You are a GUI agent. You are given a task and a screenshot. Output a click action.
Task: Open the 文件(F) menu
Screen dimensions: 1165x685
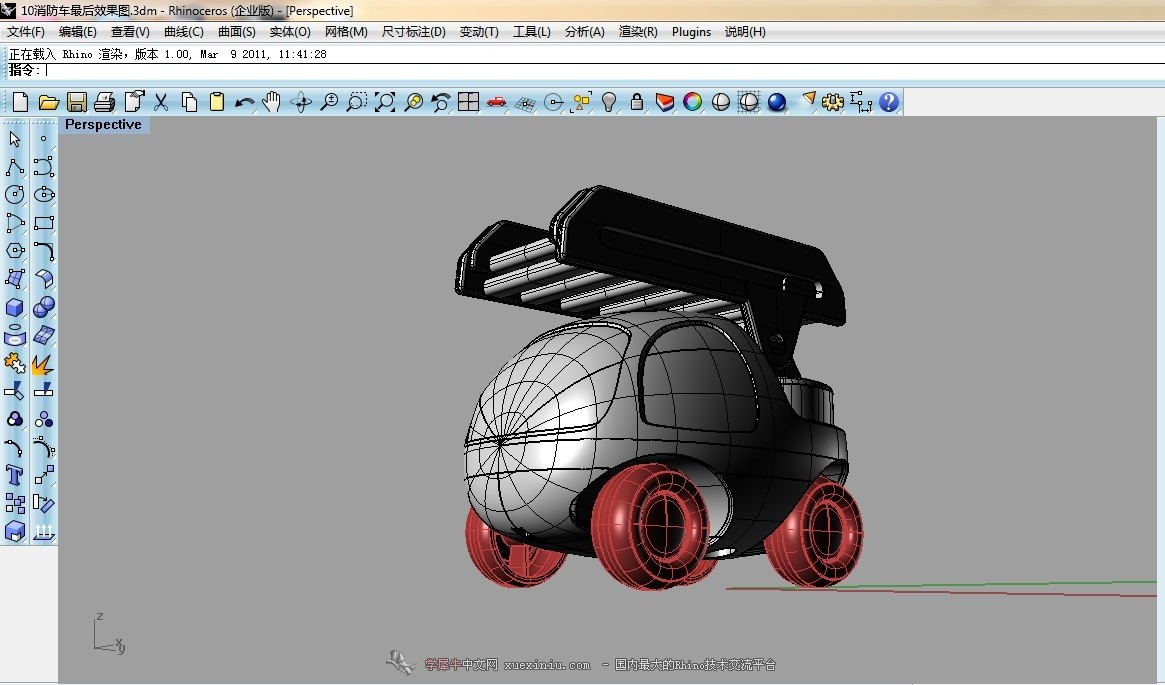pyautogui.click(x=26, y=32)
